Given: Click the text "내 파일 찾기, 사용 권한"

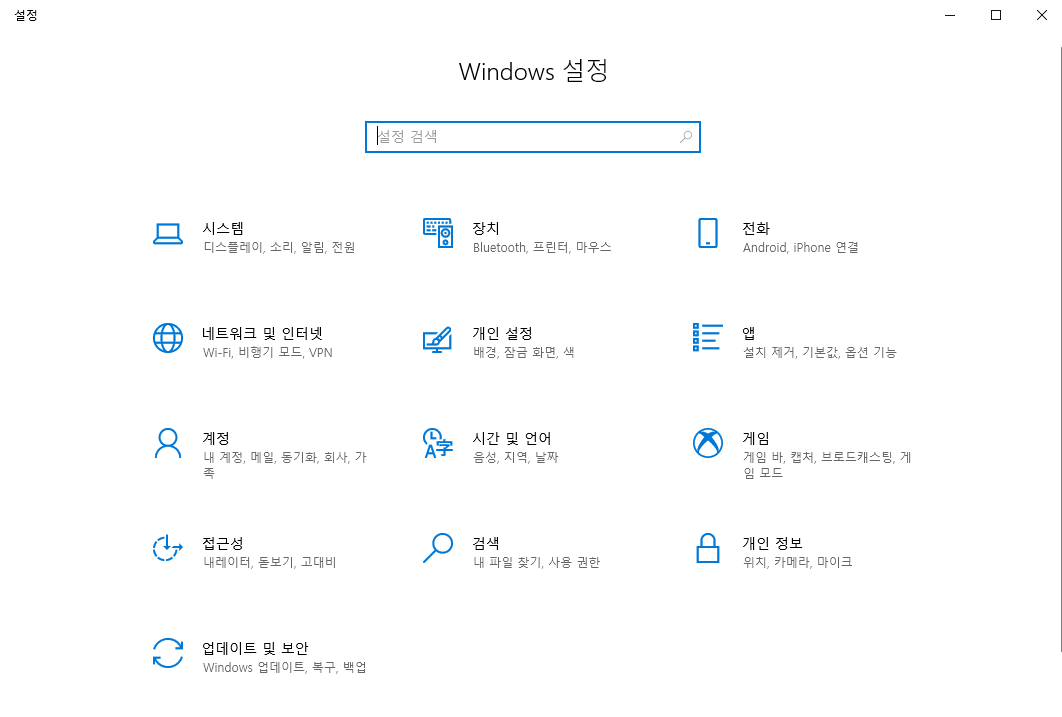Looking at the screenshot, I should click(x=536, y=563).
